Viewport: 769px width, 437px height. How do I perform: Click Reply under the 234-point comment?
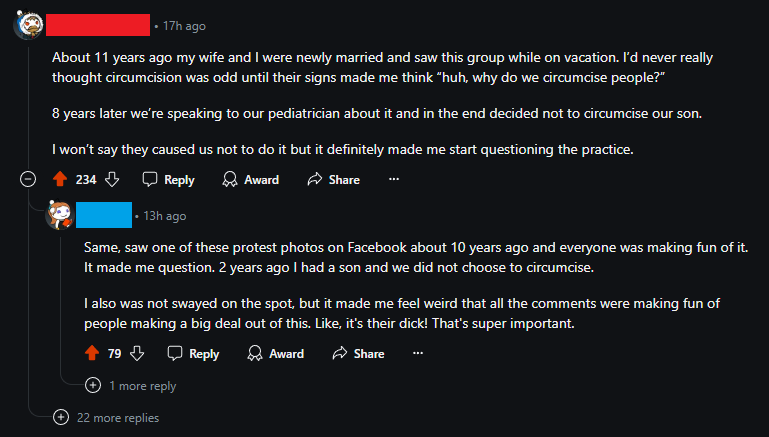pos(168,180)
